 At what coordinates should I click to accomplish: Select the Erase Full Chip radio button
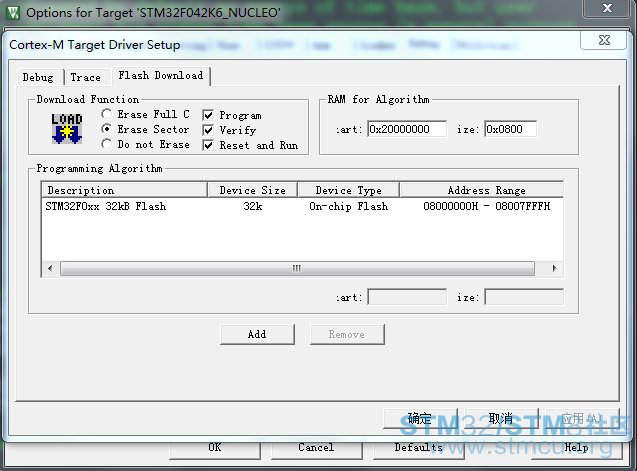106,114
